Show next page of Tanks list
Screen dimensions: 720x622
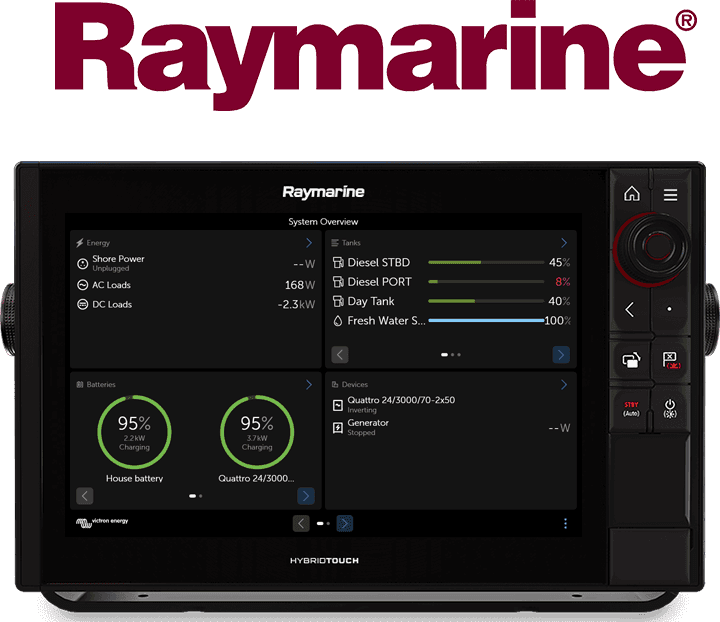561,355
